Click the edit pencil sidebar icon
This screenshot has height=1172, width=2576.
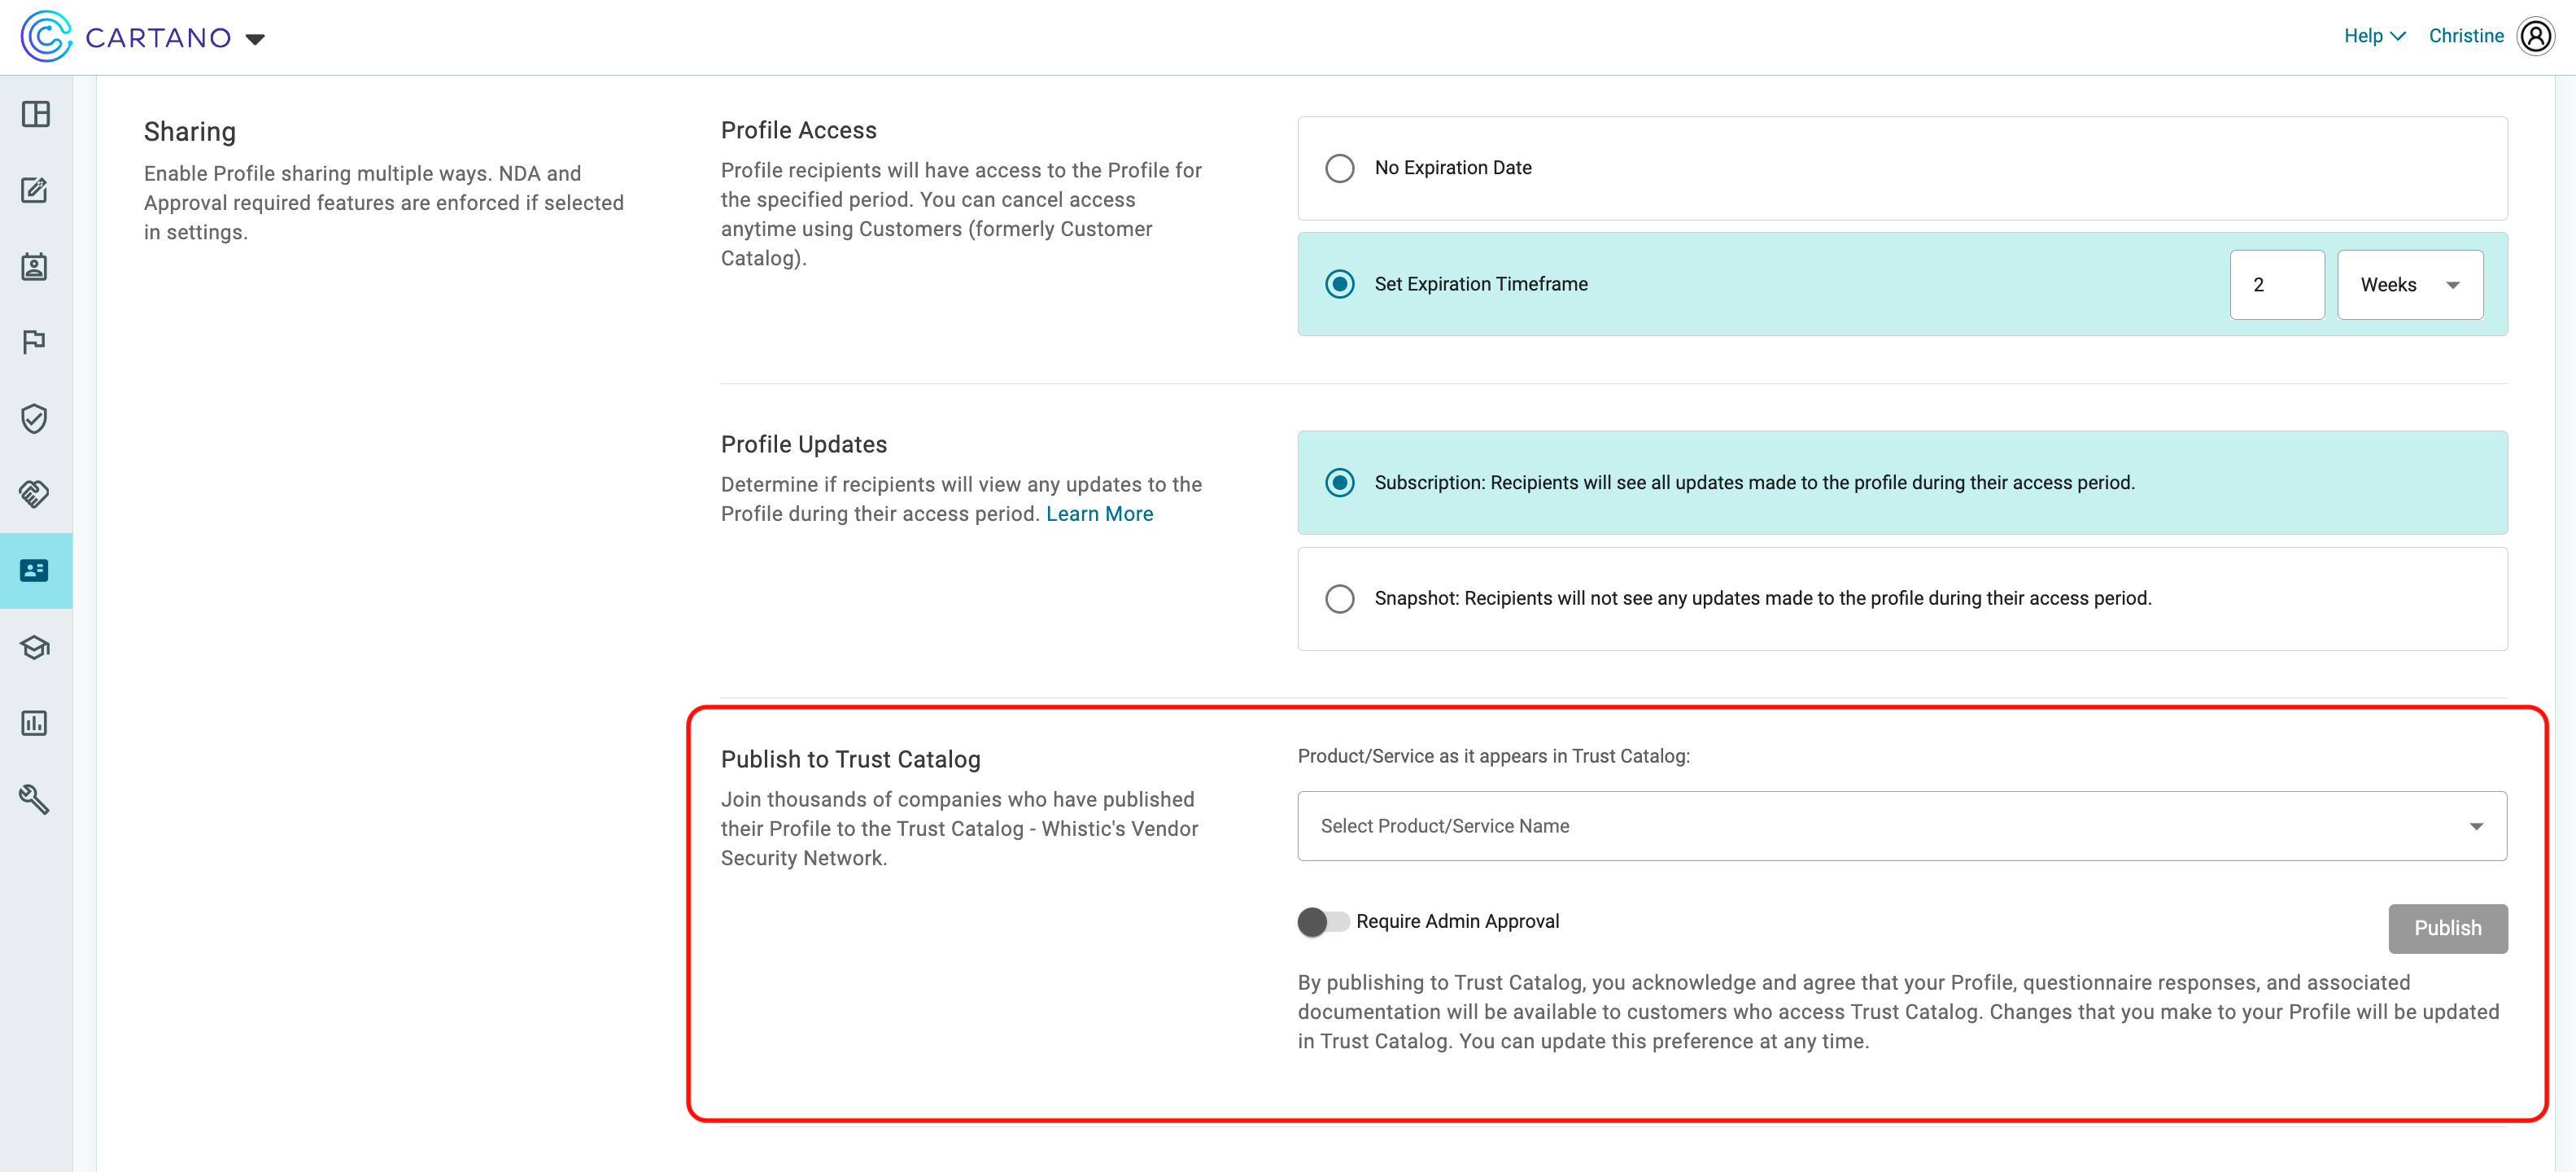[35, 190]
